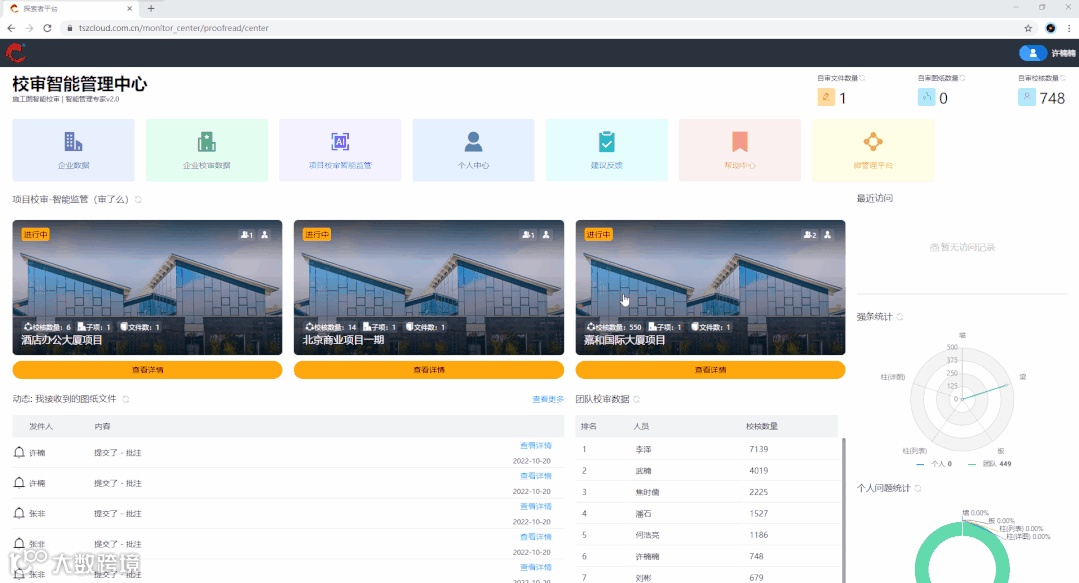Refresh the 项目校审-智能监管 section
The image size is (1079, 583).
(x=138, y=200)
